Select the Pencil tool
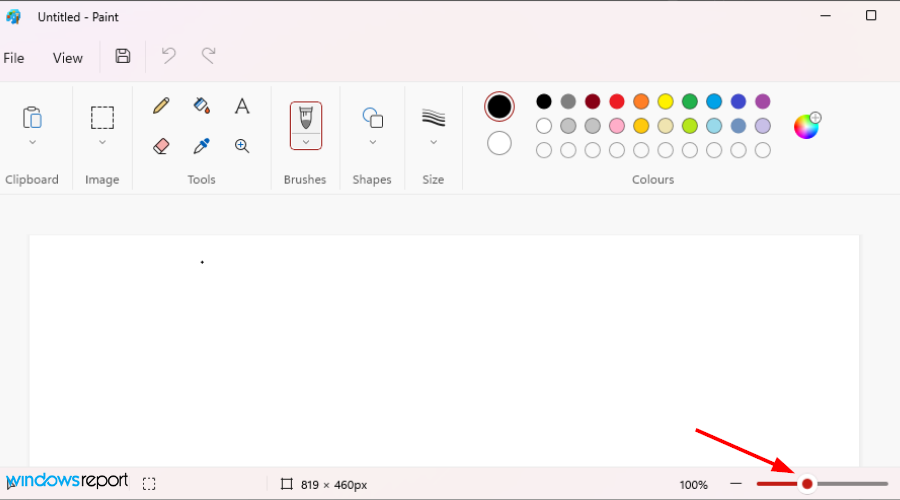Viewport: 900px width, 500px height. click(x=161, y=106)
